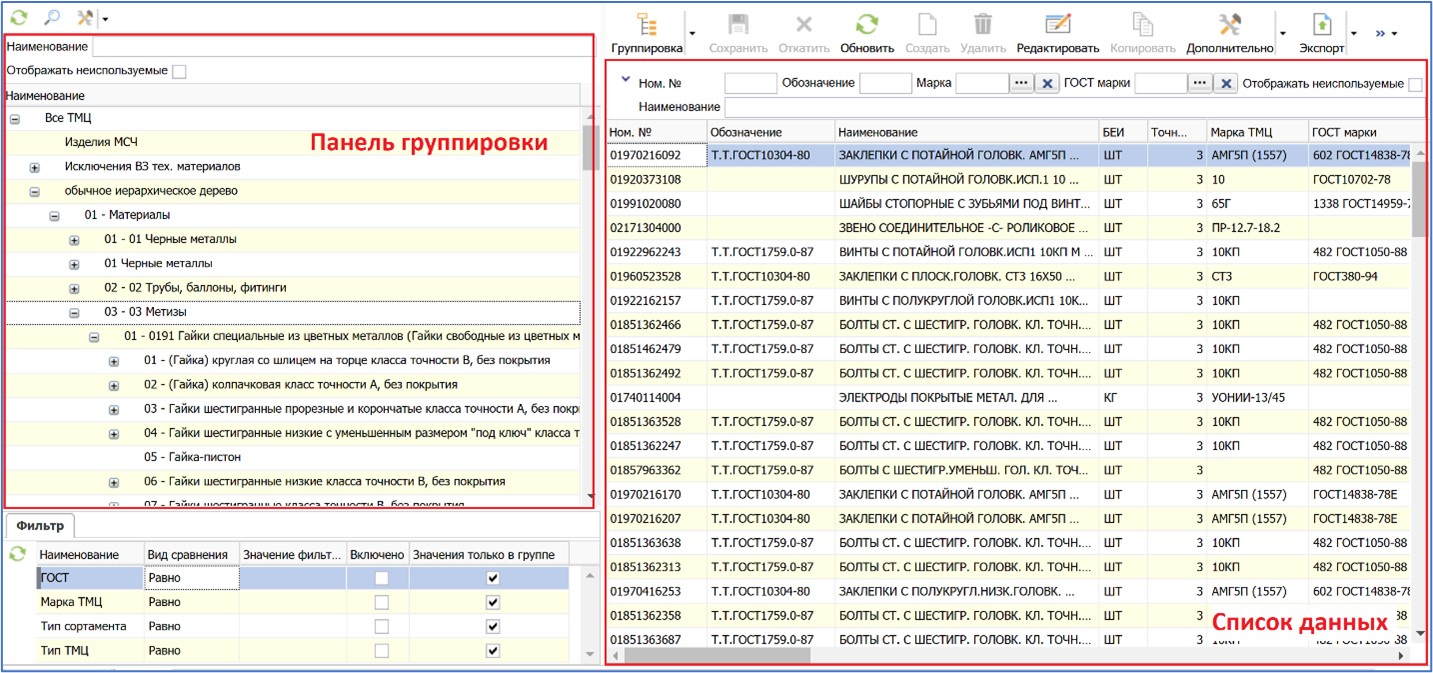
Task: Open Редактировать edit tool
Action: 1057,26
